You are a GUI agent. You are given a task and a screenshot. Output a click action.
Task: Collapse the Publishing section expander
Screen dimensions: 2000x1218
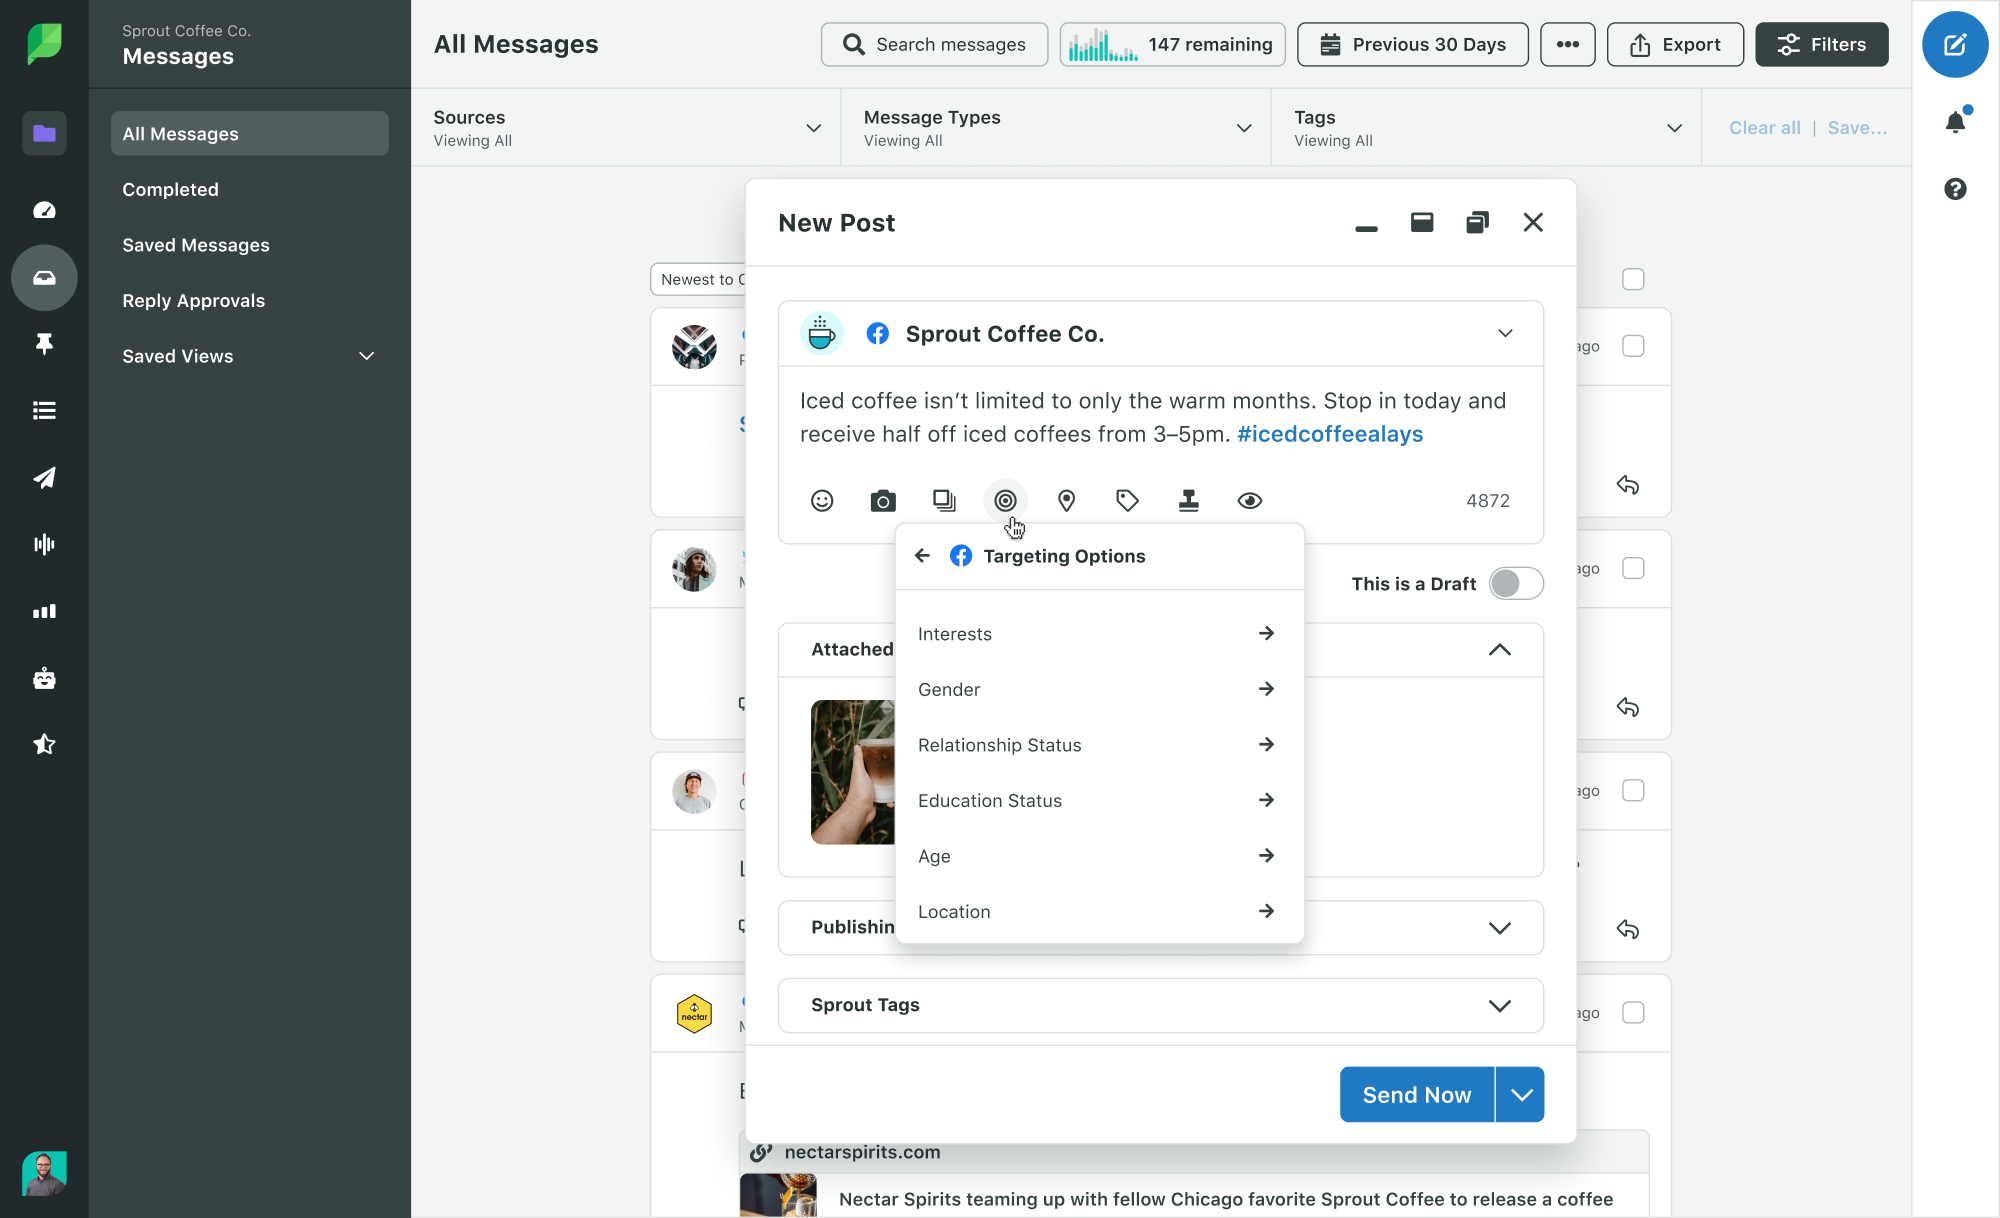[1500, 927]
